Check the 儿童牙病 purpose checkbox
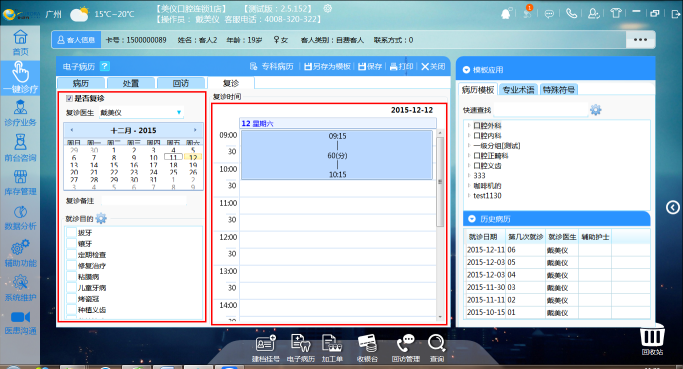683x369 pixels. click(72, 288)
